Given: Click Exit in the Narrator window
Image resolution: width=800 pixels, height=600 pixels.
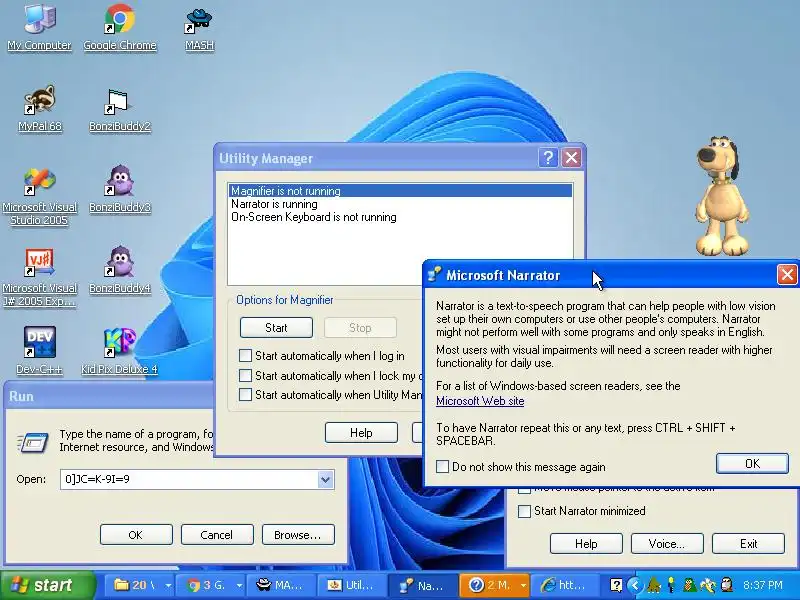Looking at the screenshot, I should point(748,543).
